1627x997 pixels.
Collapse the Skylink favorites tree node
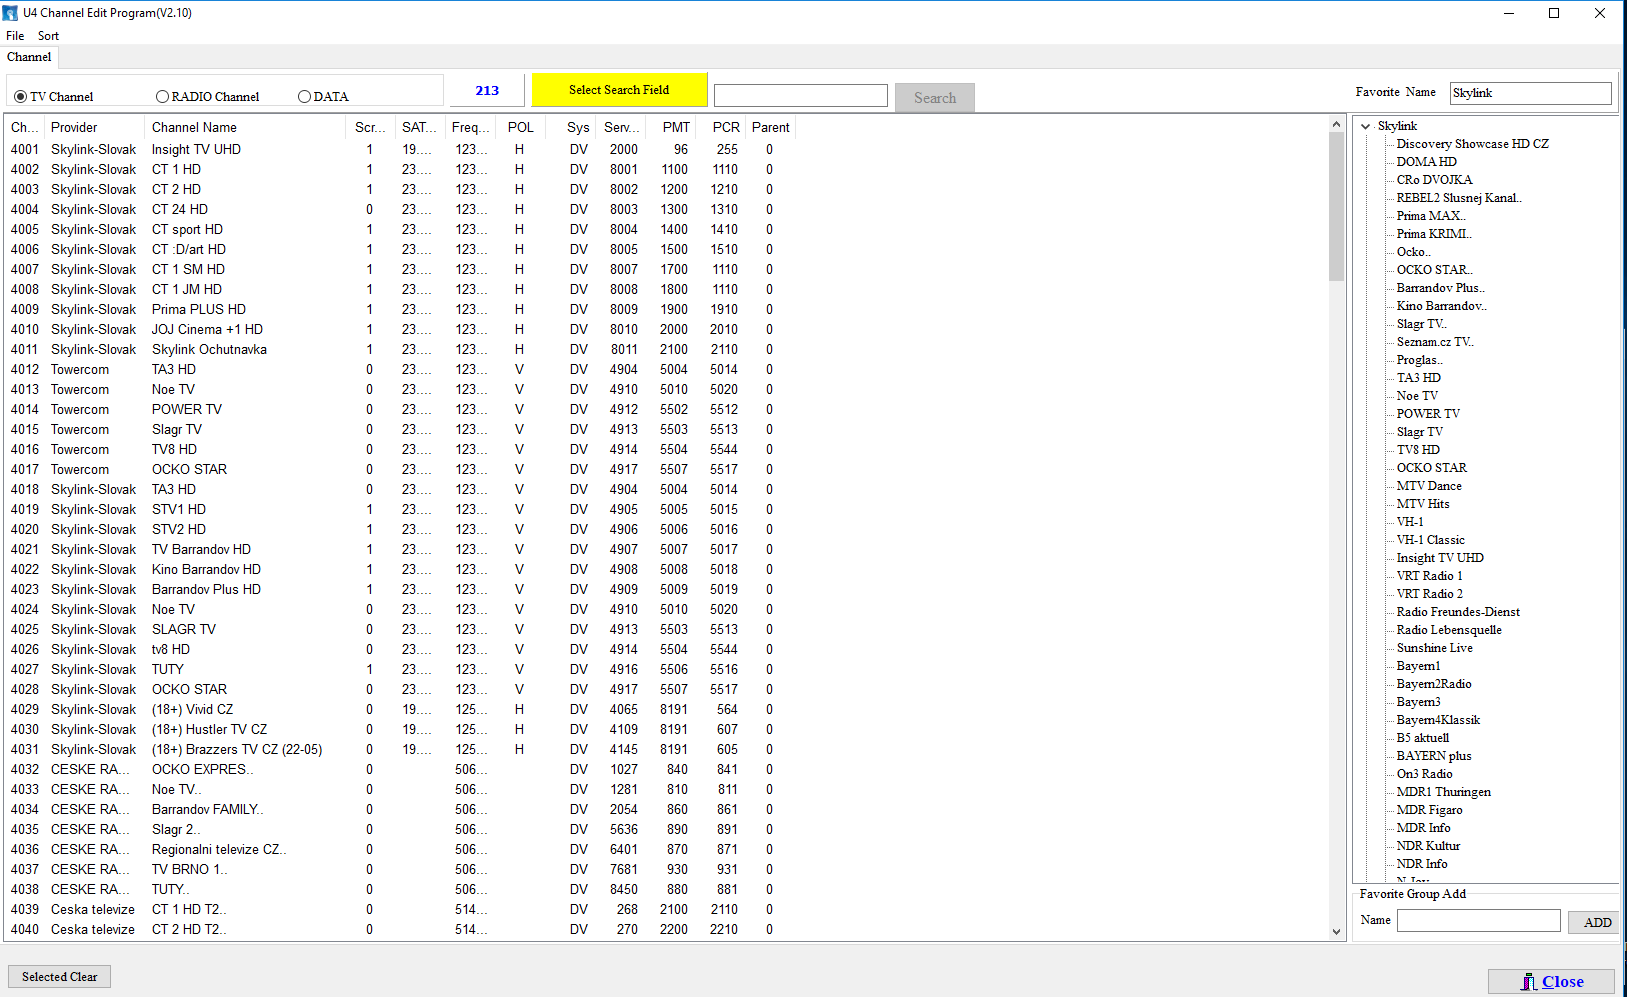[x=1366, y=126]
